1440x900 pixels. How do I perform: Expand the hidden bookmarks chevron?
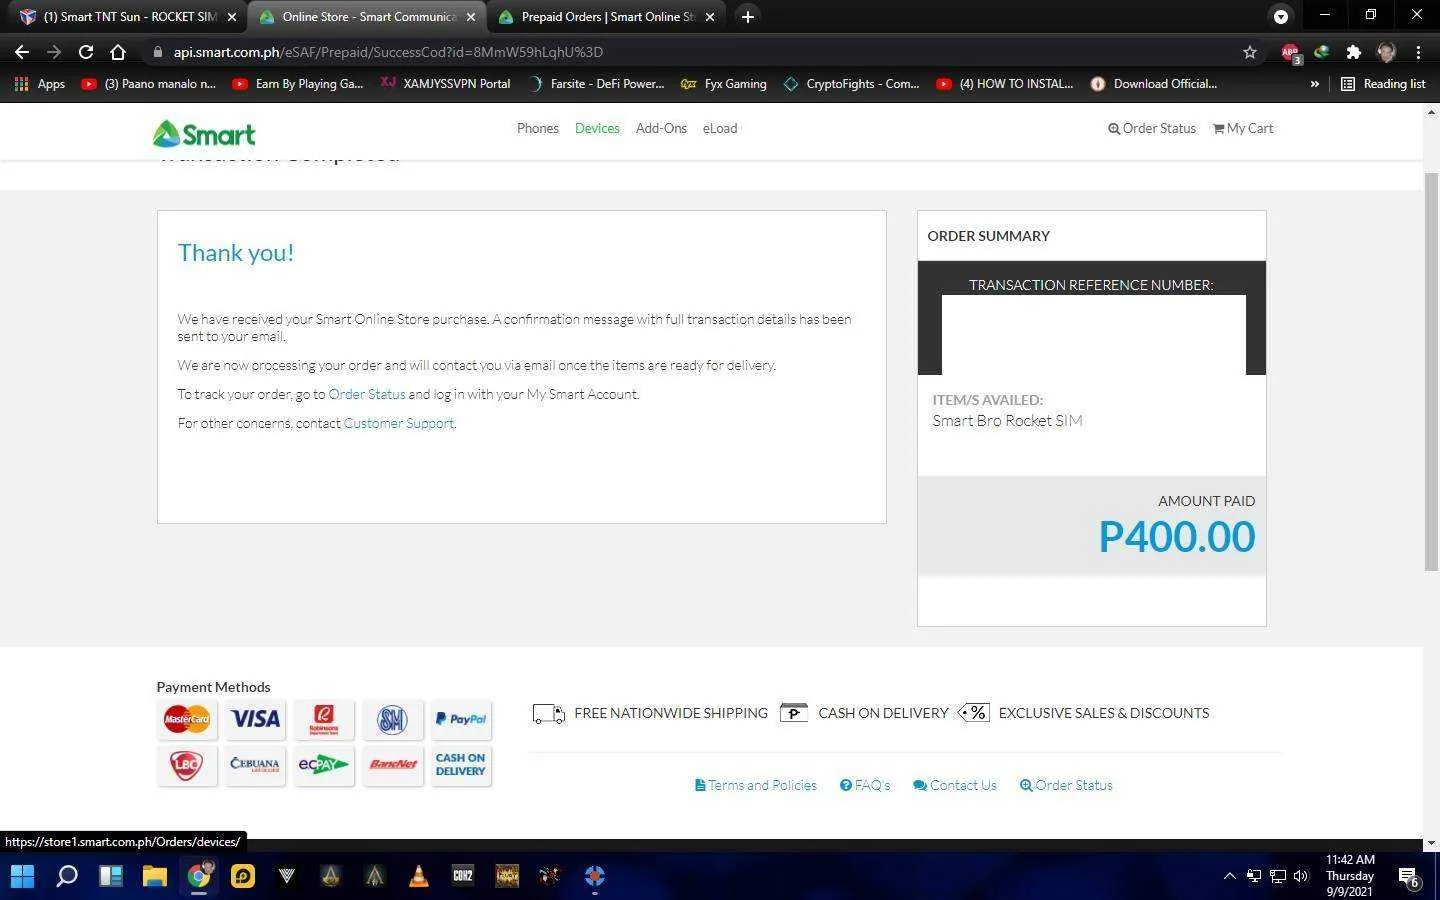click(x=1314, y=84)
